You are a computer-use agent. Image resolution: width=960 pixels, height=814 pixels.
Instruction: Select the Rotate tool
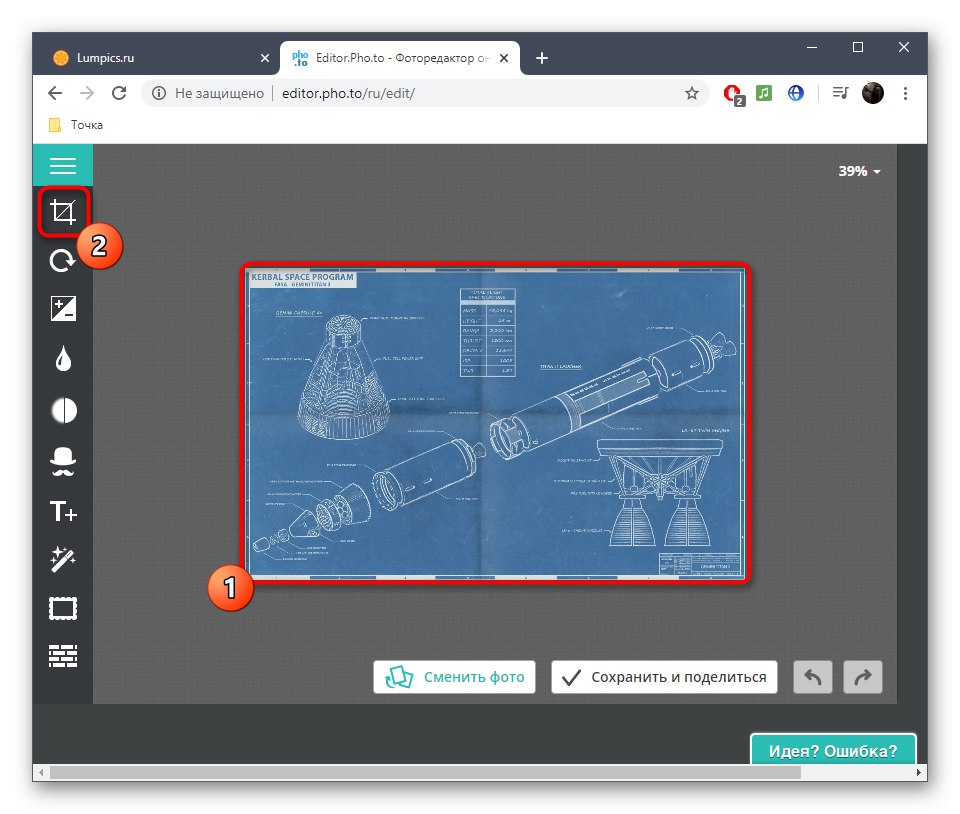pos(62,260)
